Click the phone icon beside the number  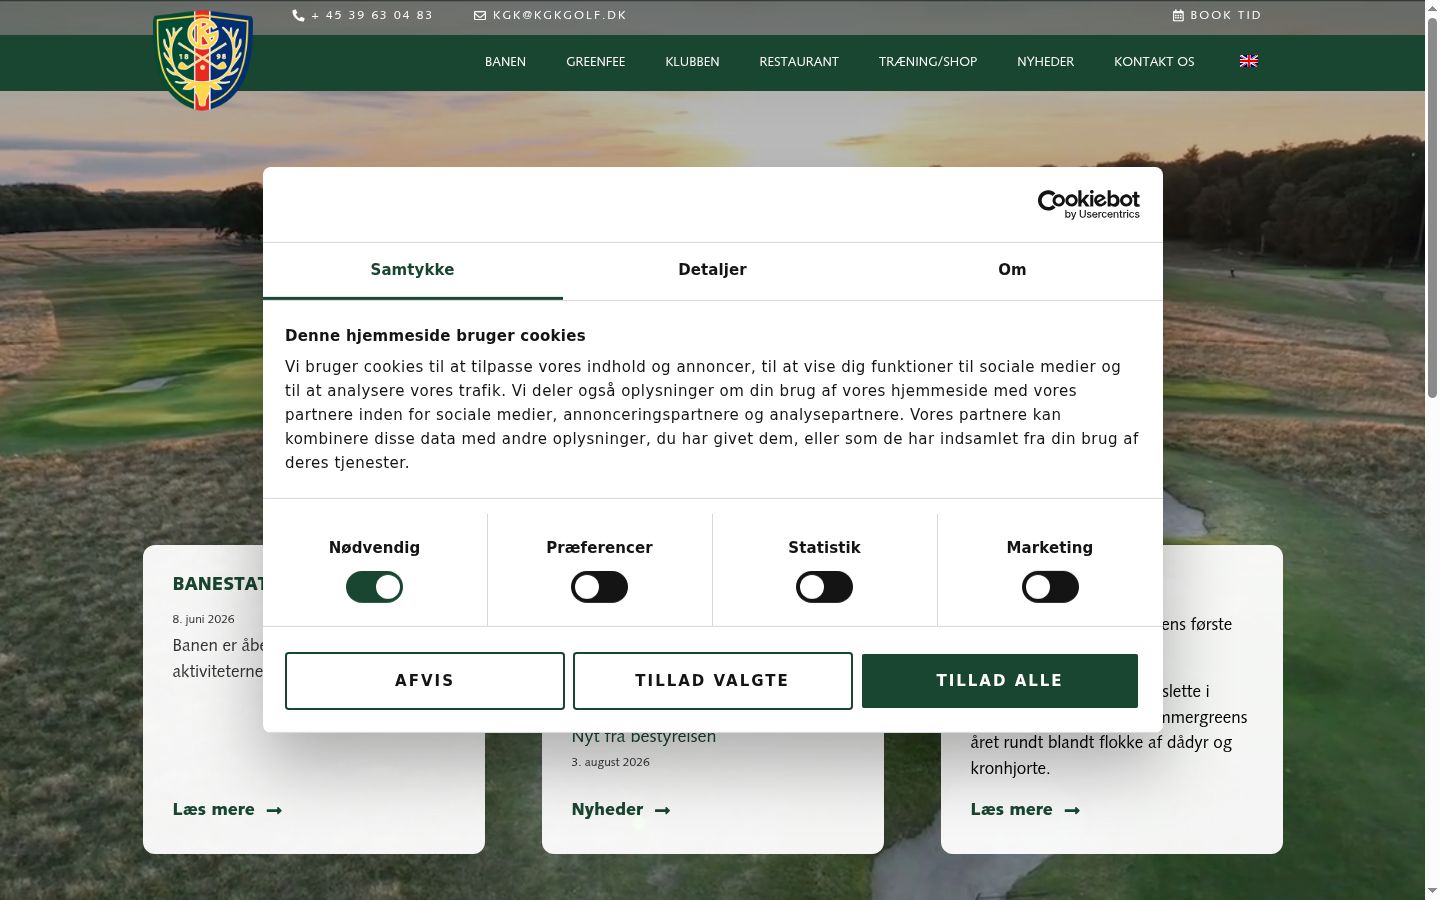298,15
